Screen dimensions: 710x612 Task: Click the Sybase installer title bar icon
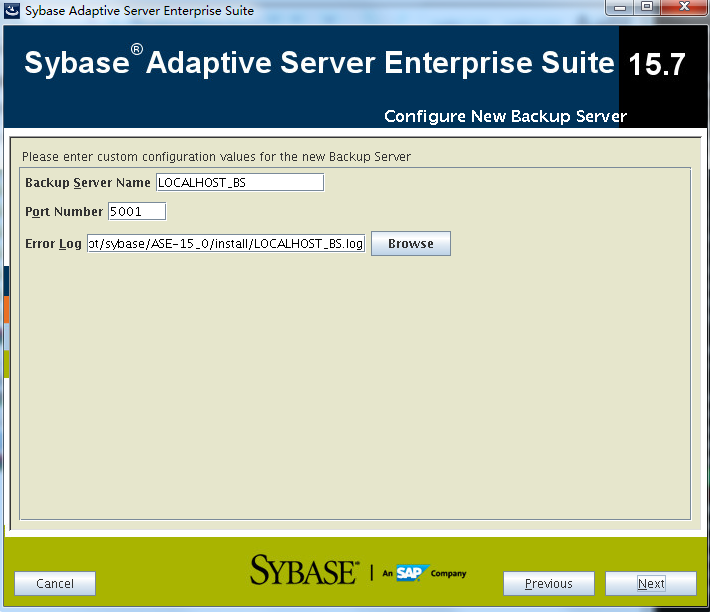pyautogui.click(x=11, y=11)
